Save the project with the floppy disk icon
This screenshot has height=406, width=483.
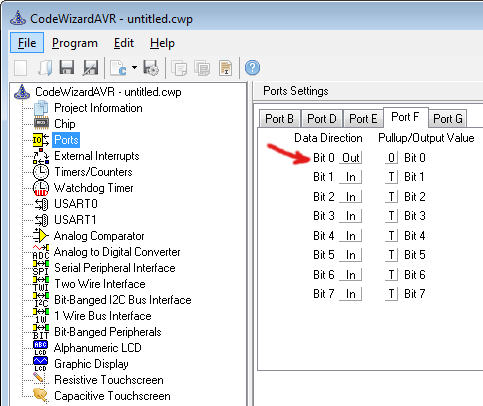[67, 68]
